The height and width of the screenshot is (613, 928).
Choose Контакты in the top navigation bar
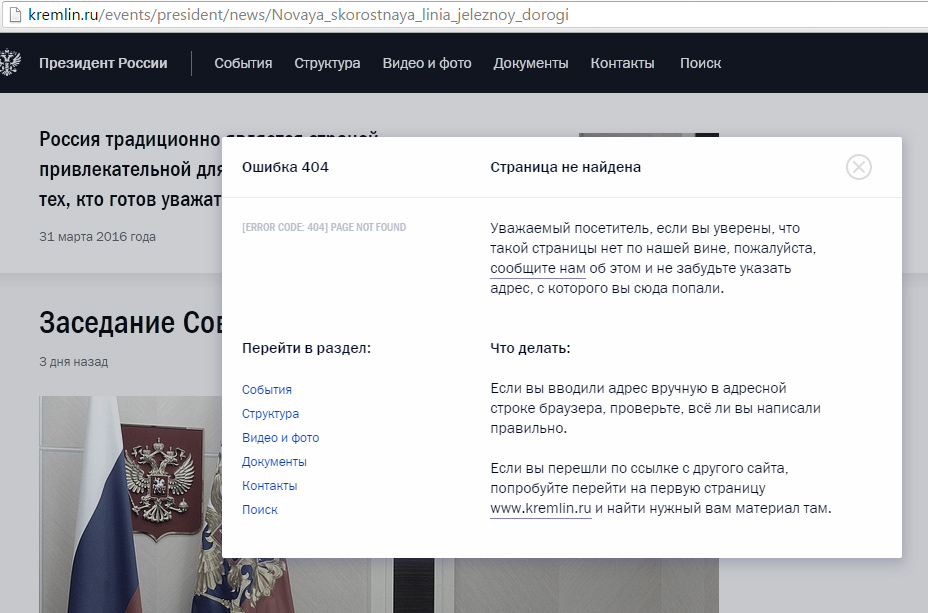tap(622, 63)
